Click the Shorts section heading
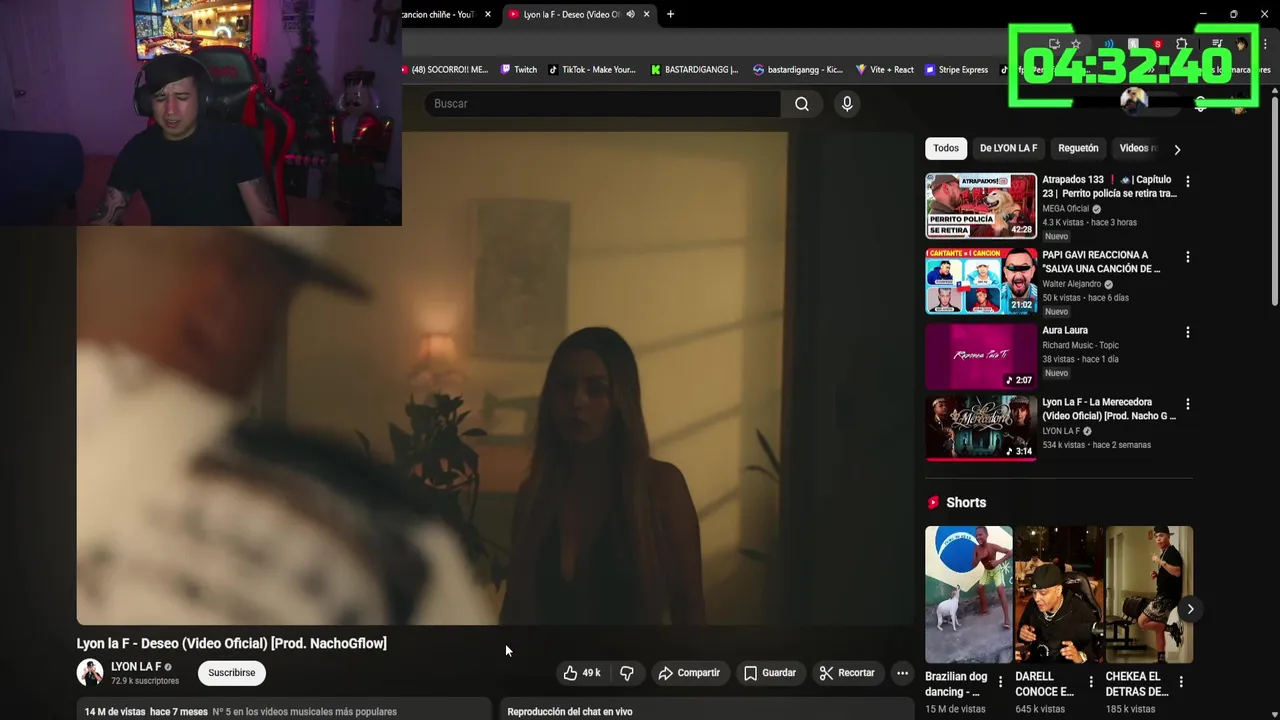This screenshot has height=720, width=1280. [966, 503]
